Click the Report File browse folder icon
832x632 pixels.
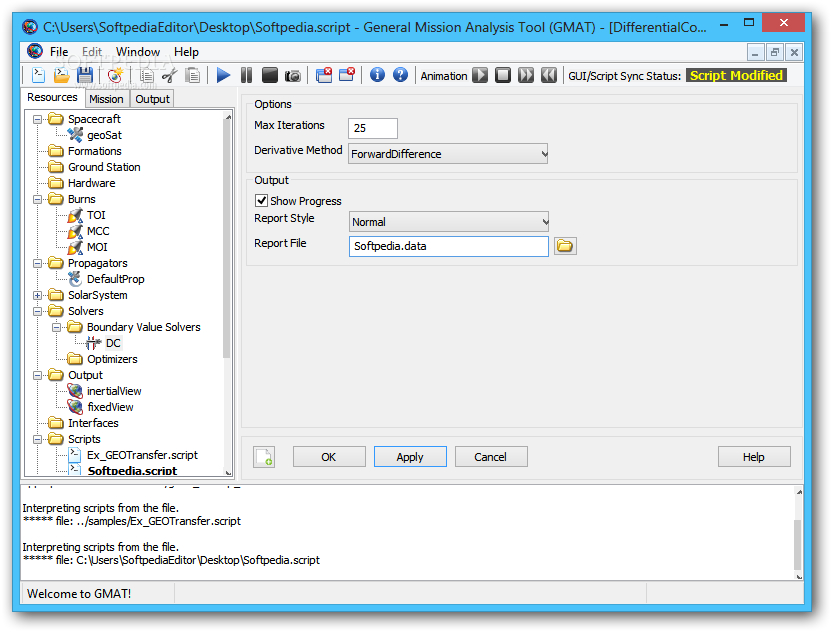pyautogui.click(x=565, y=246)
